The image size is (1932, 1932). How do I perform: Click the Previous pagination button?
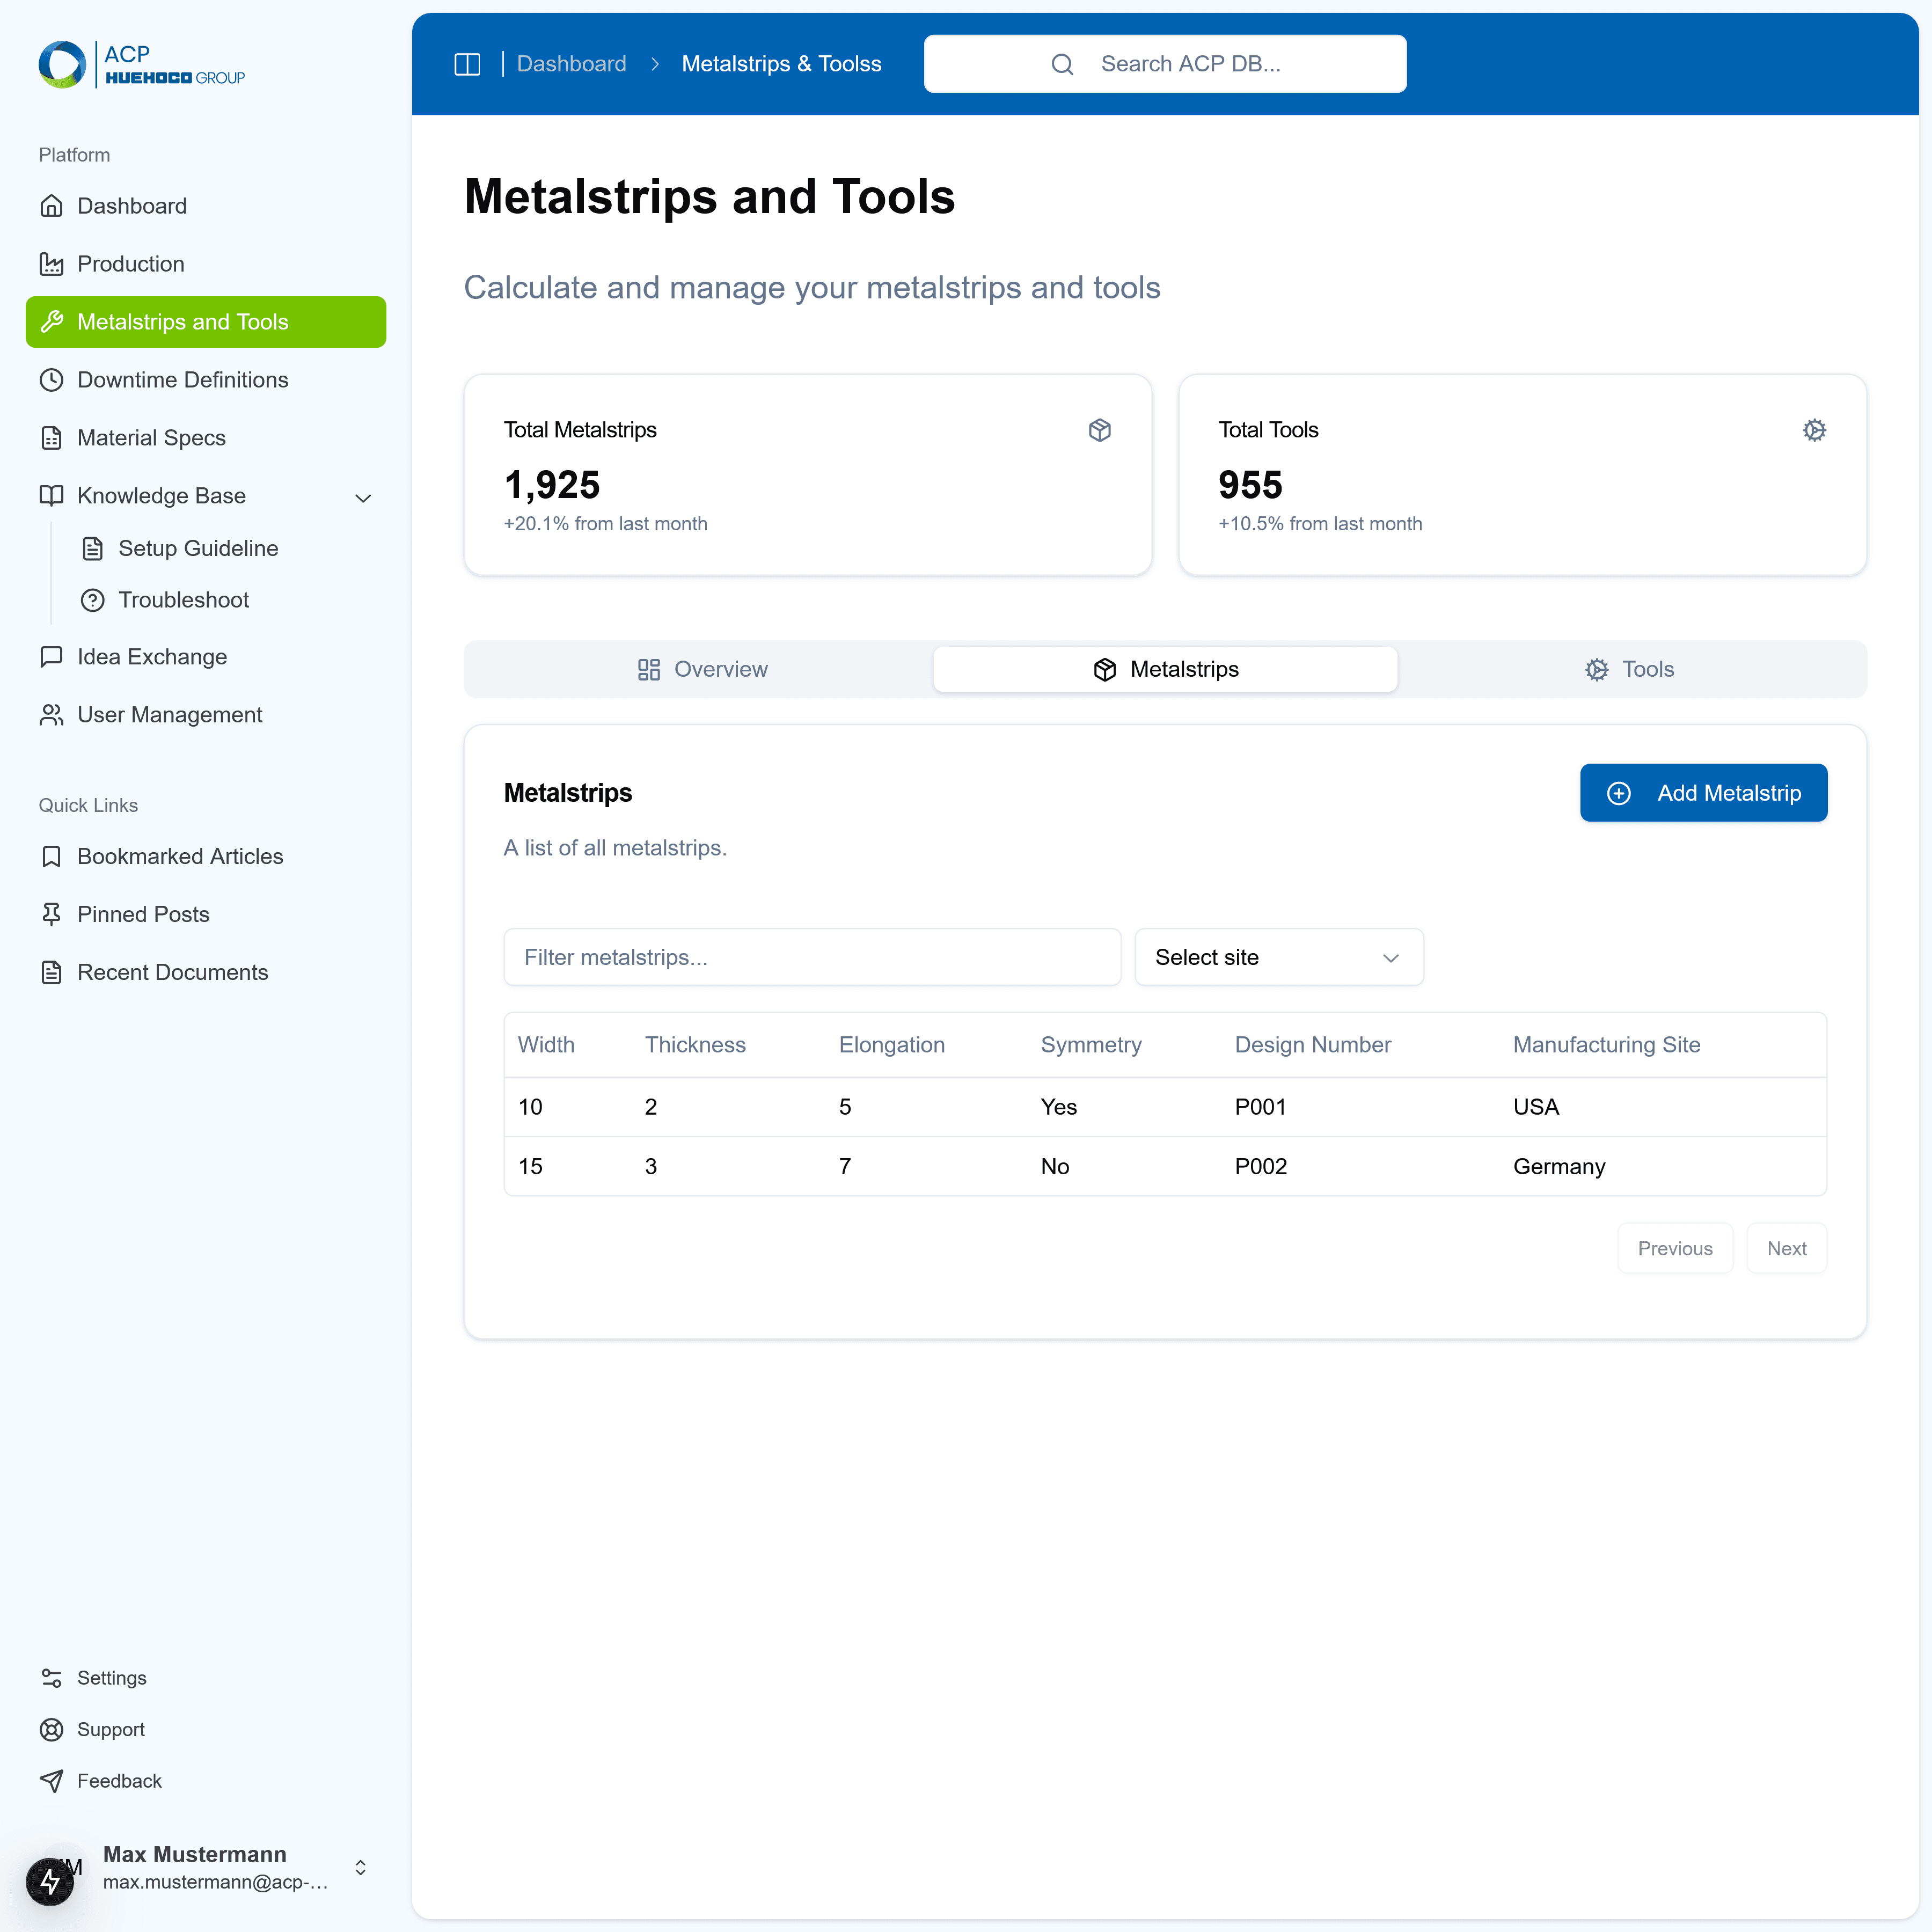point(1675,1247)
